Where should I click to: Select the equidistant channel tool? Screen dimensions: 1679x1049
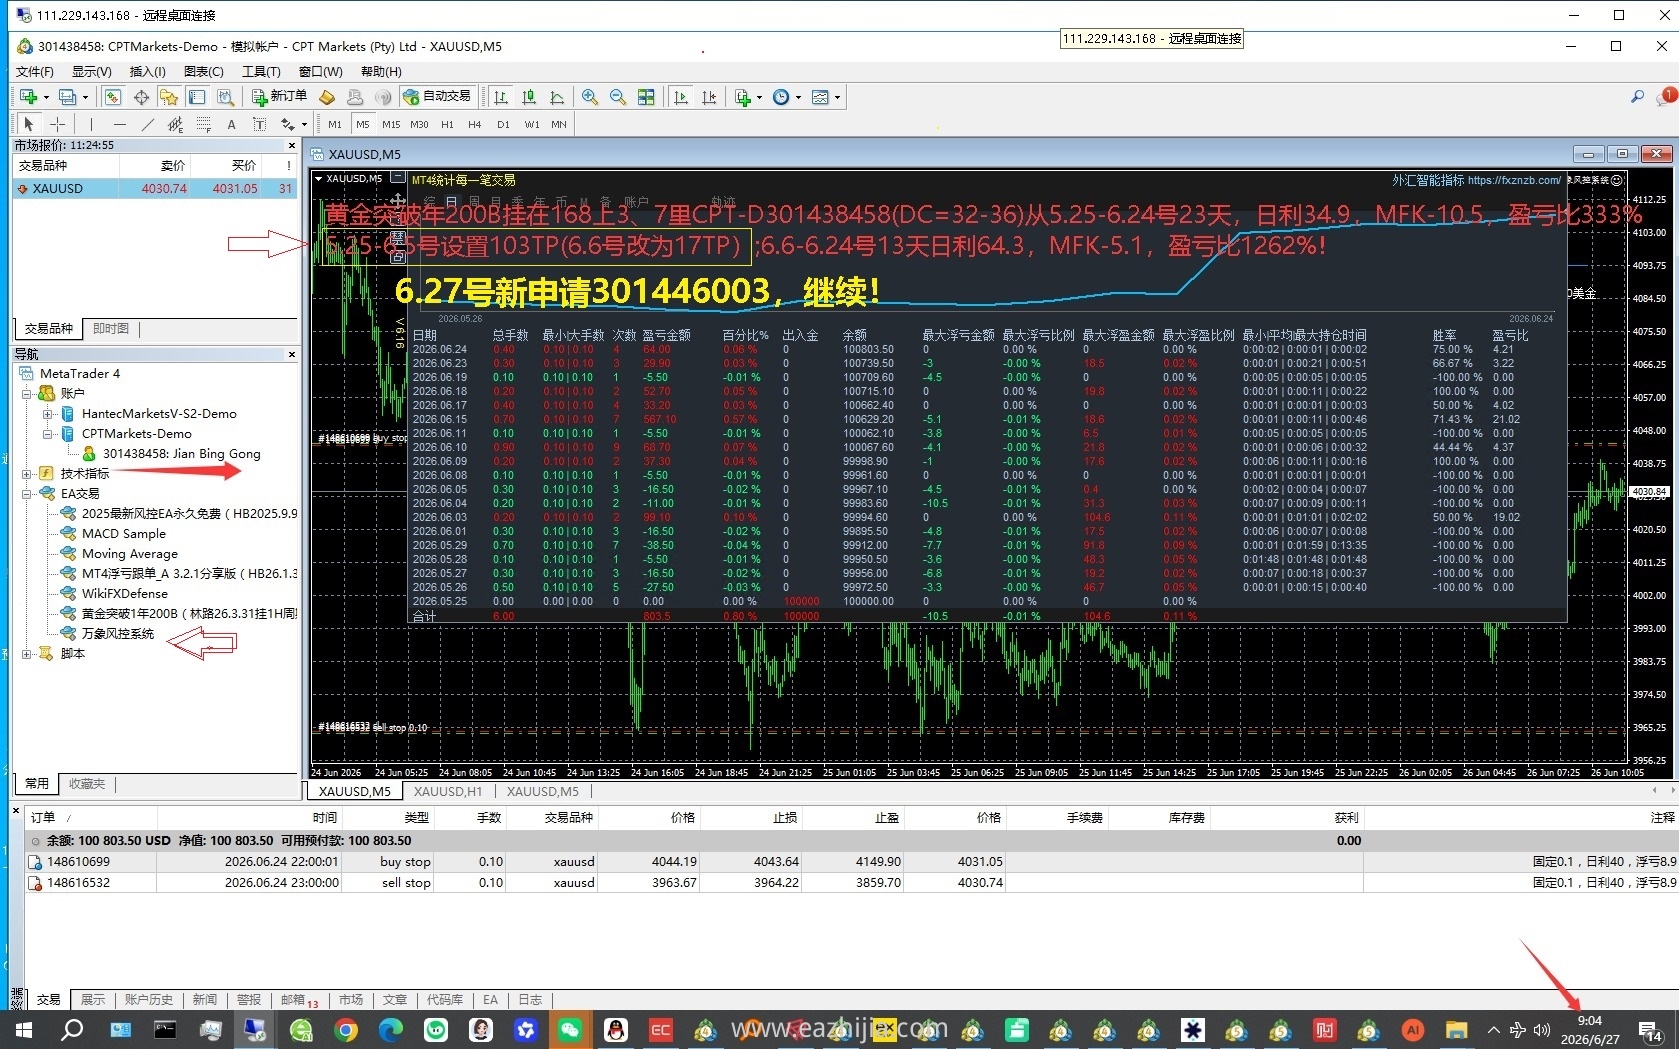click(x=176, y=124)
